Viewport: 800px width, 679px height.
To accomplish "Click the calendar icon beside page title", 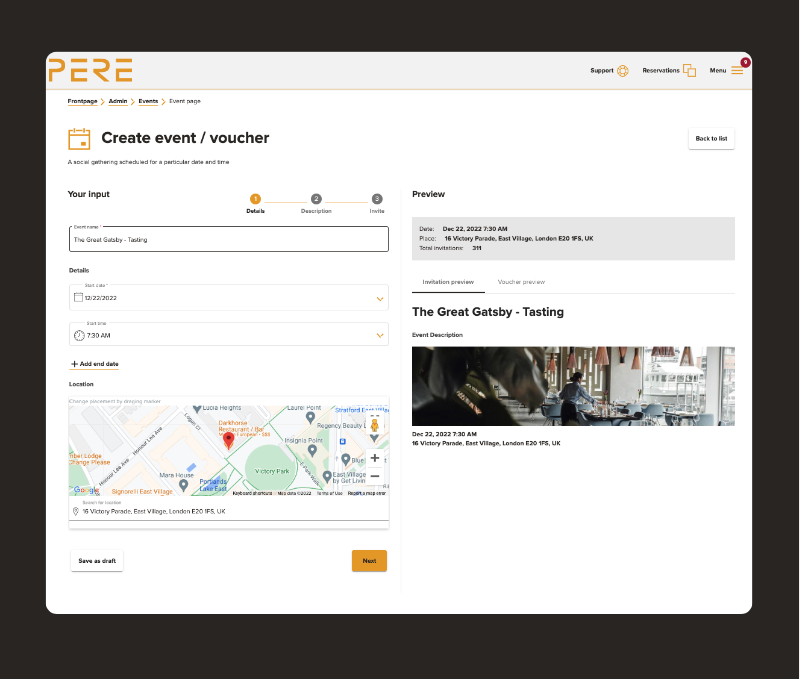I will click(x=79, y=139).
